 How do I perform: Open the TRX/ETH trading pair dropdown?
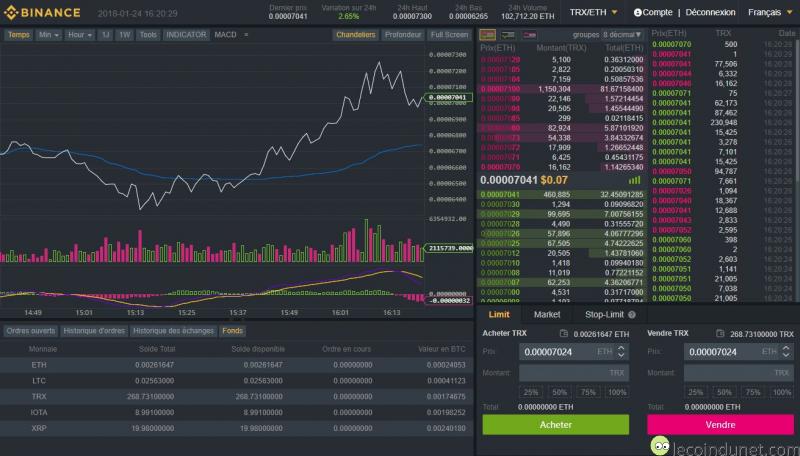593,12
